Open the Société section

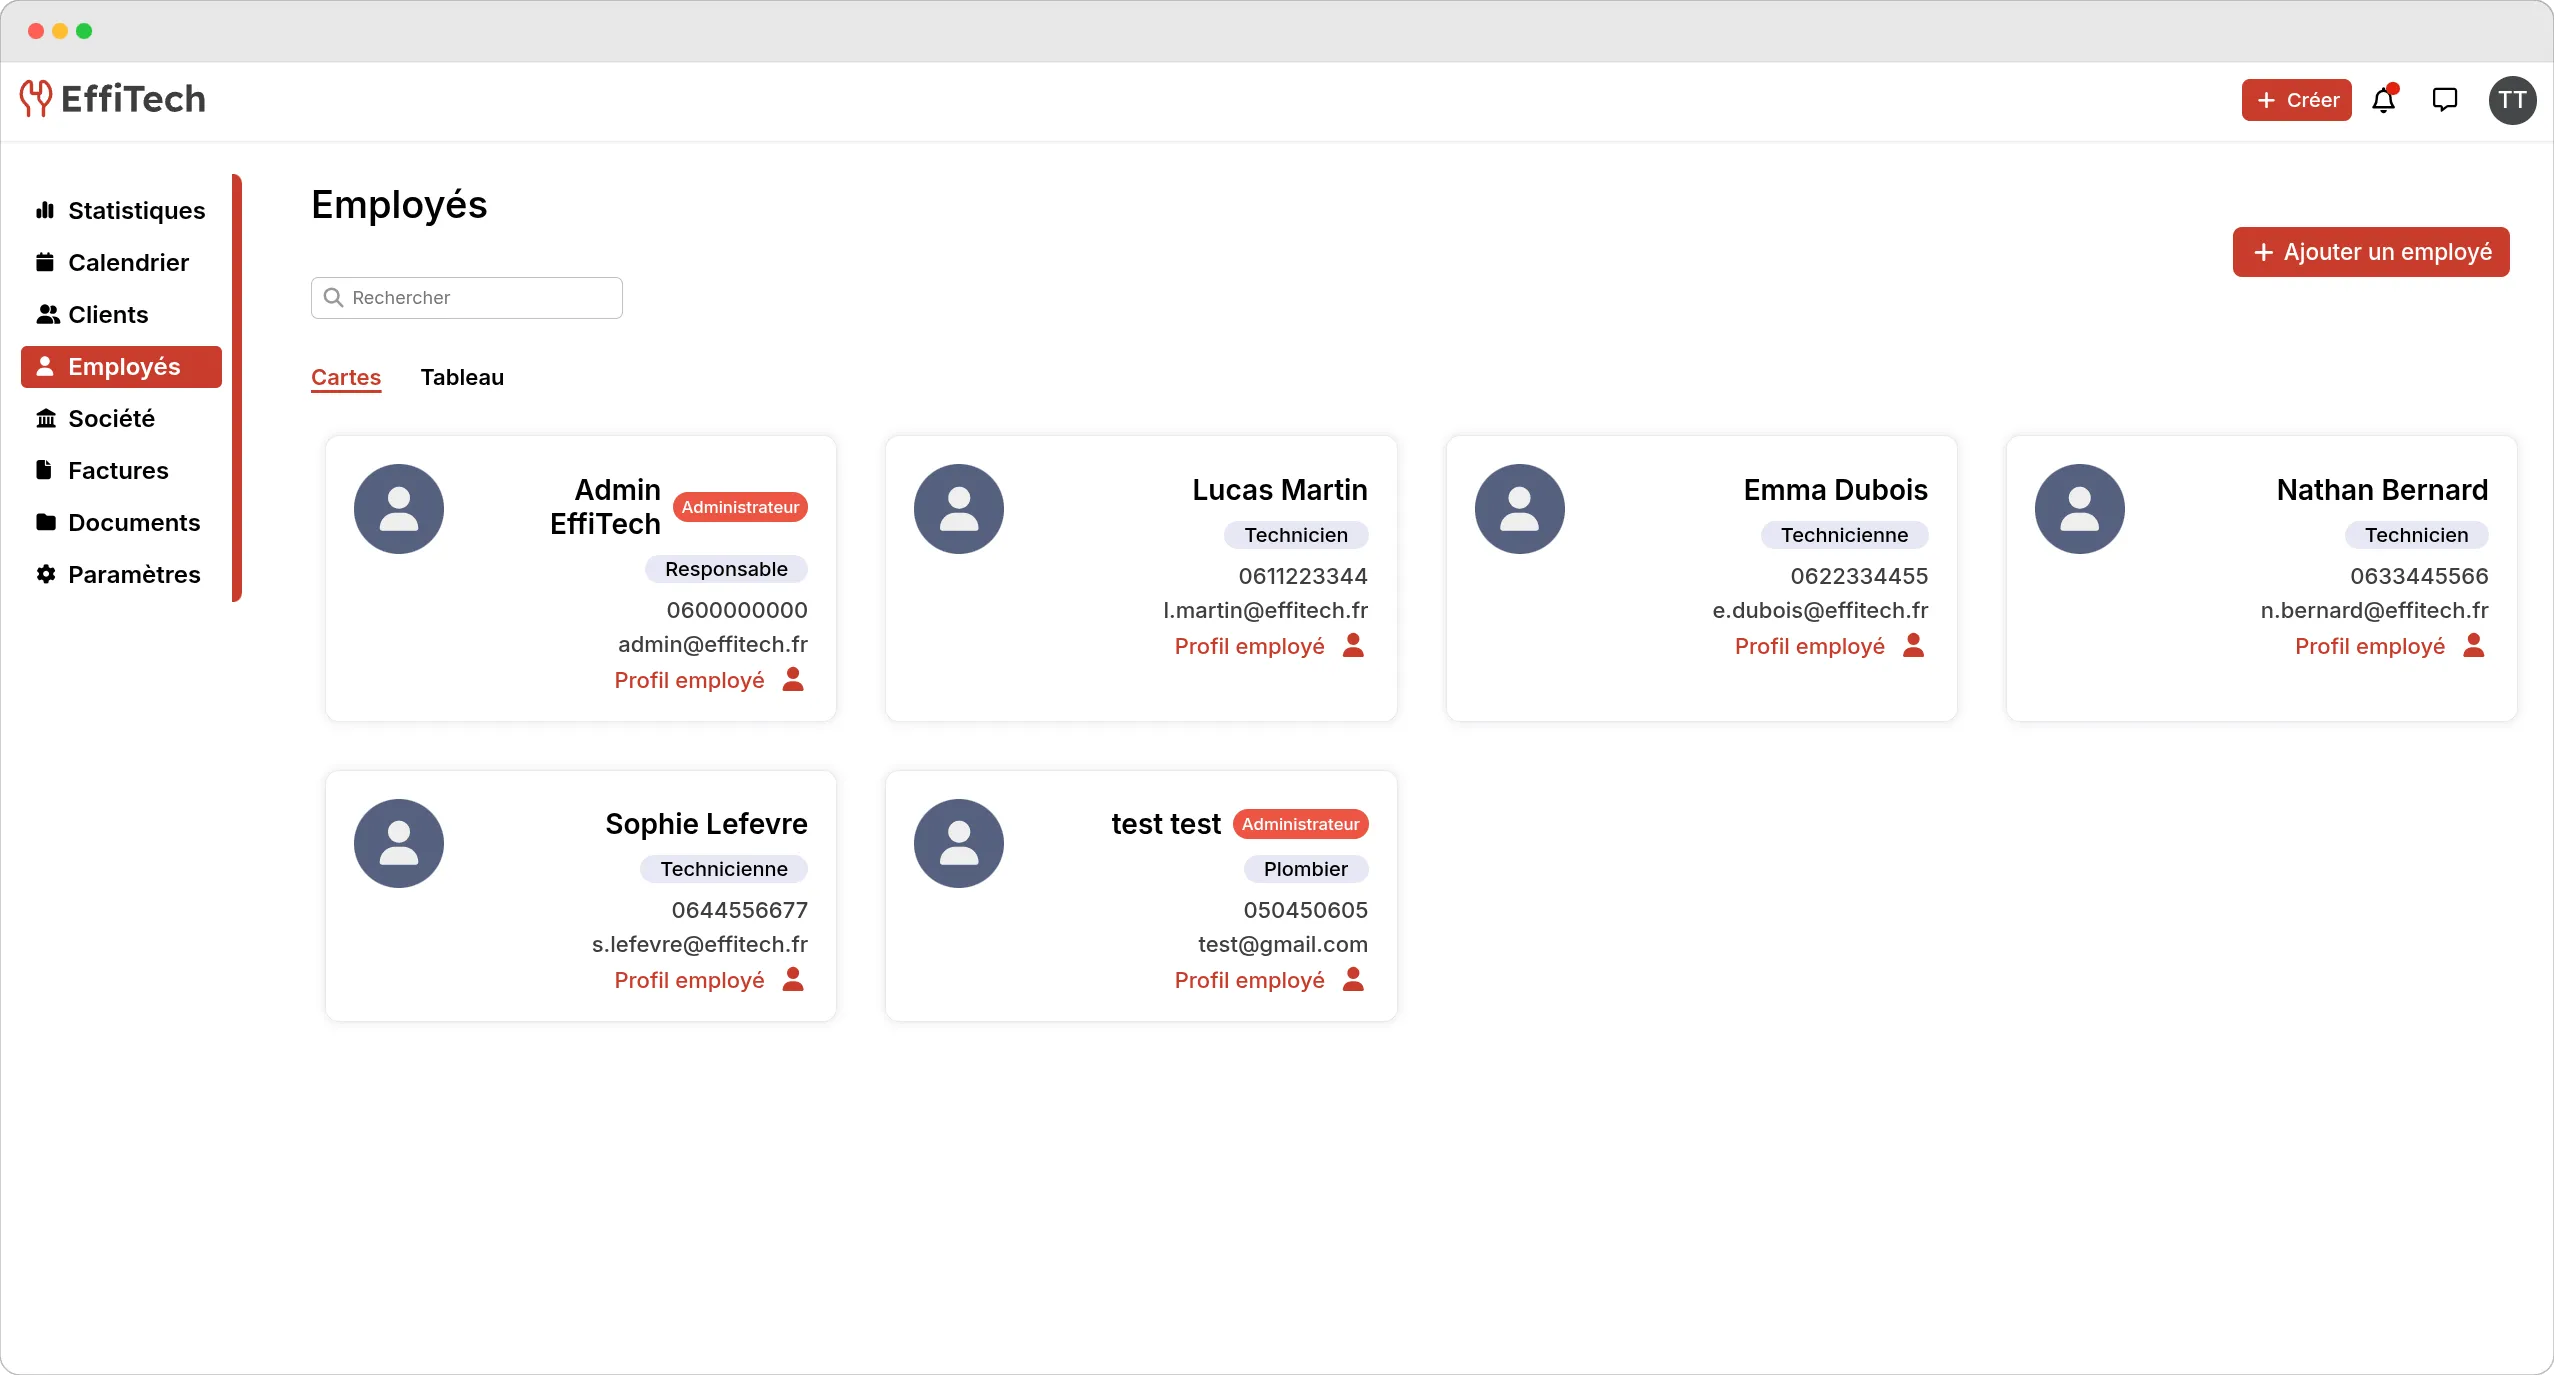[x=112, y=418]
